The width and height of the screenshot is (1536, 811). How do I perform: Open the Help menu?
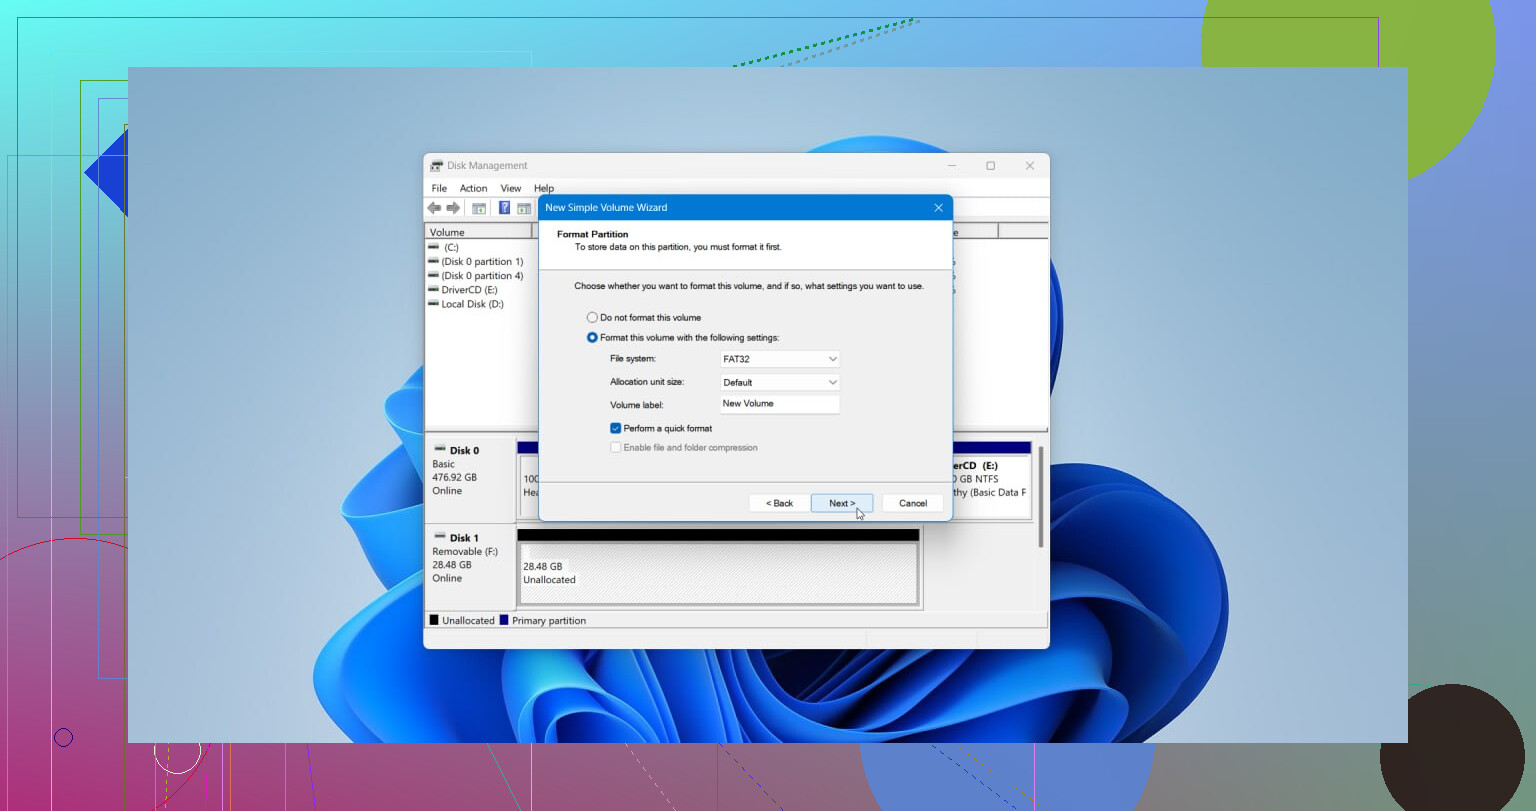tap(544, 188)
